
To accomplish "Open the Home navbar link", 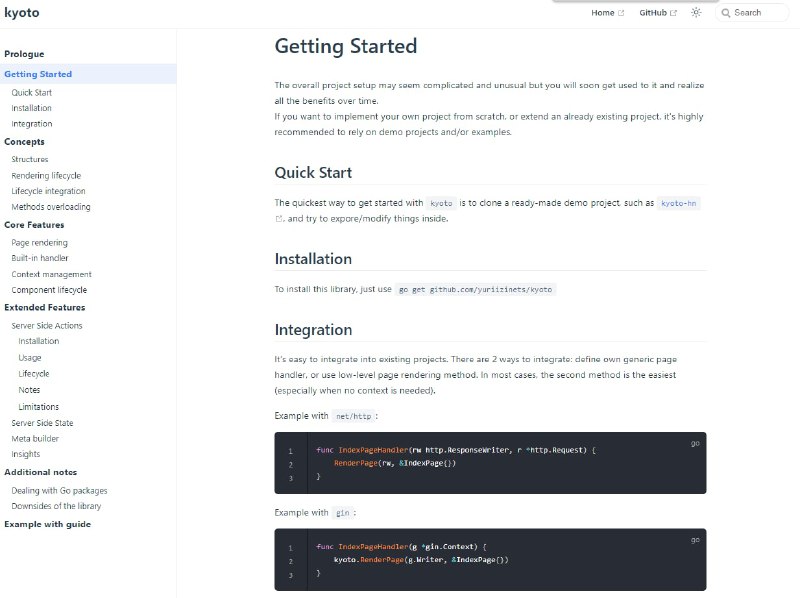I will 602,13.
